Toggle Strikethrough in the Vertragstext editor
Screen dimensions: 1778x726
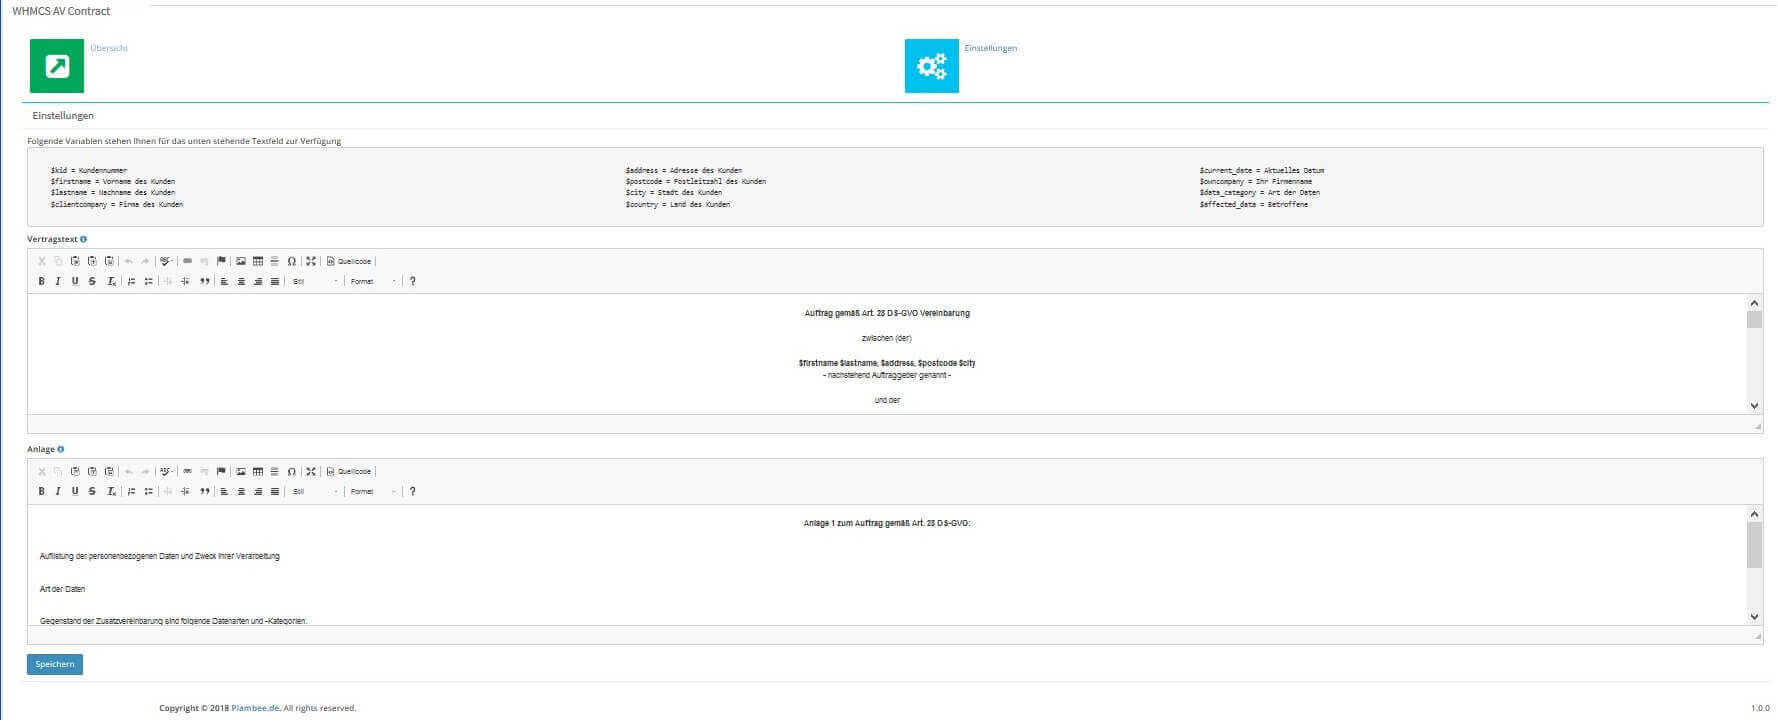pos(92,282)
